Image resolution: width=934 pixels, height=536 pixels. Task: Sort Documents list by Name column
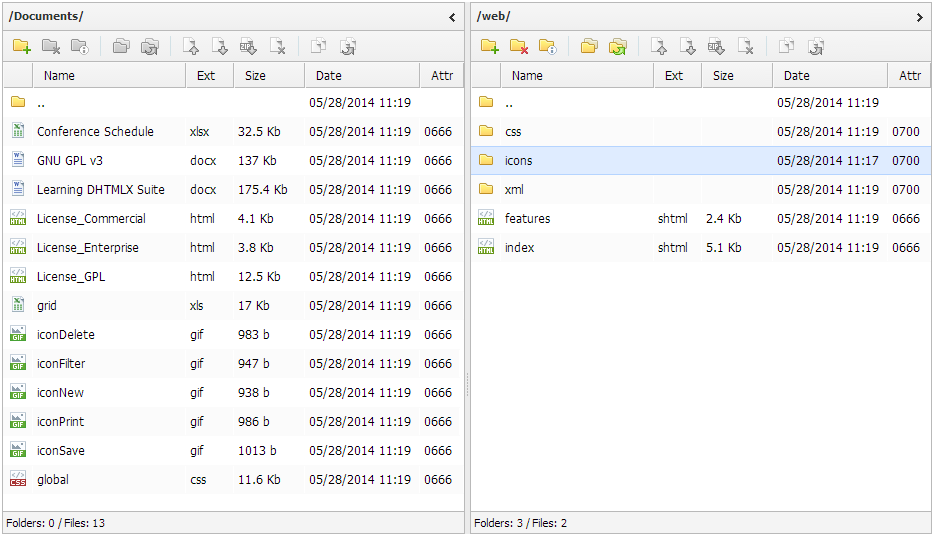pos(109,76)
